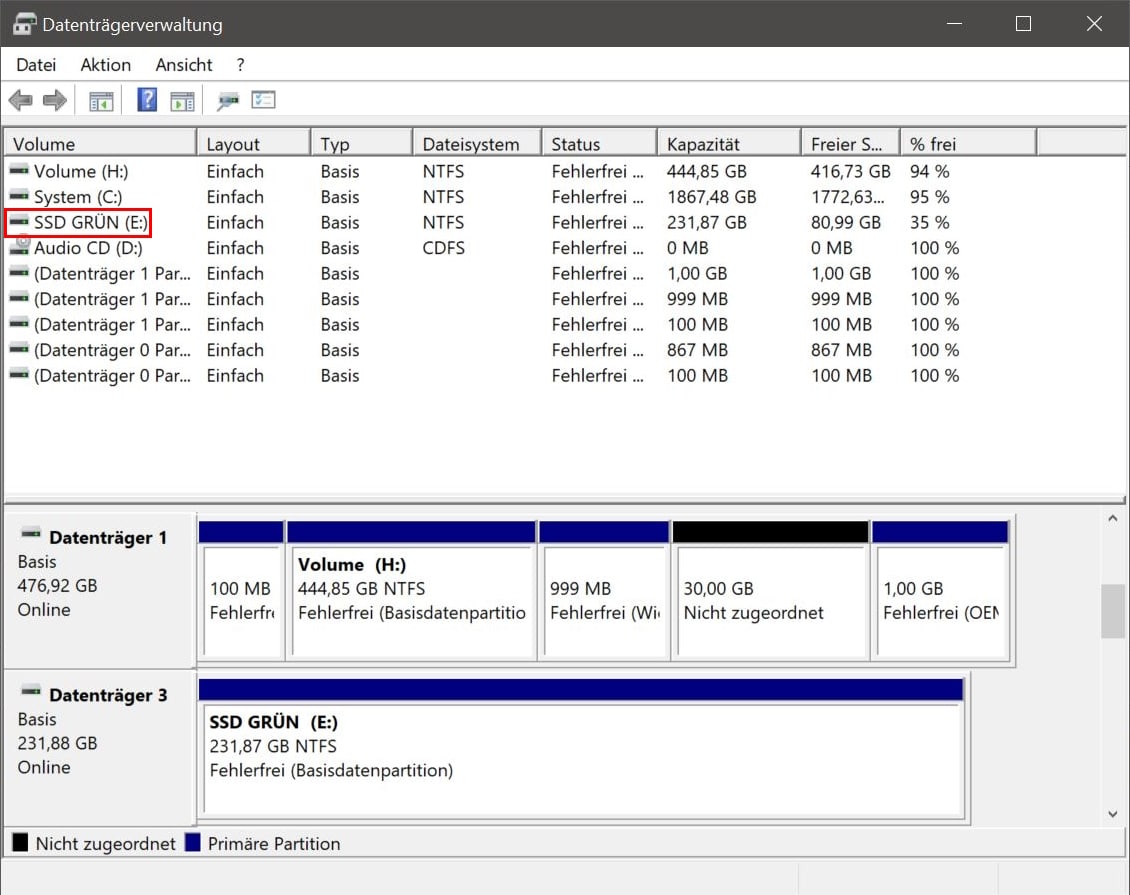This screenshot has height=895, width=1130.
Task: Click the disk pane vertical scrollbar thumb
Action: (1113, 611)
